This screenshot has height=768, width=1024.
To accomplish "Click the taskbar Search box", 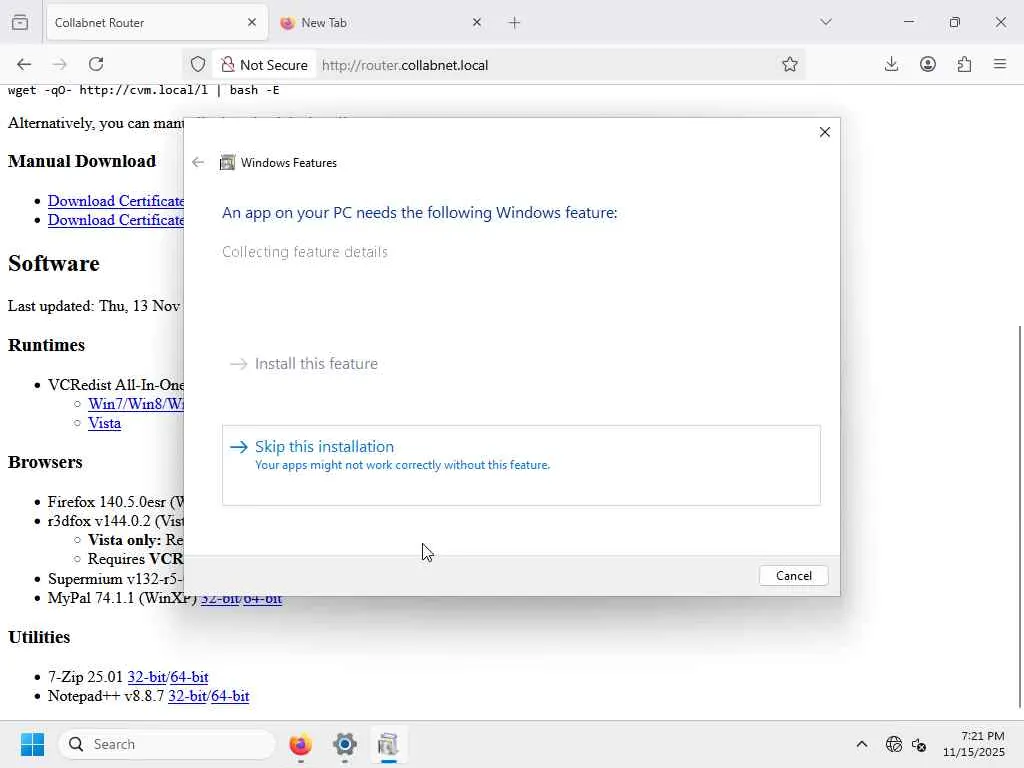I will (x=167, y=744).
